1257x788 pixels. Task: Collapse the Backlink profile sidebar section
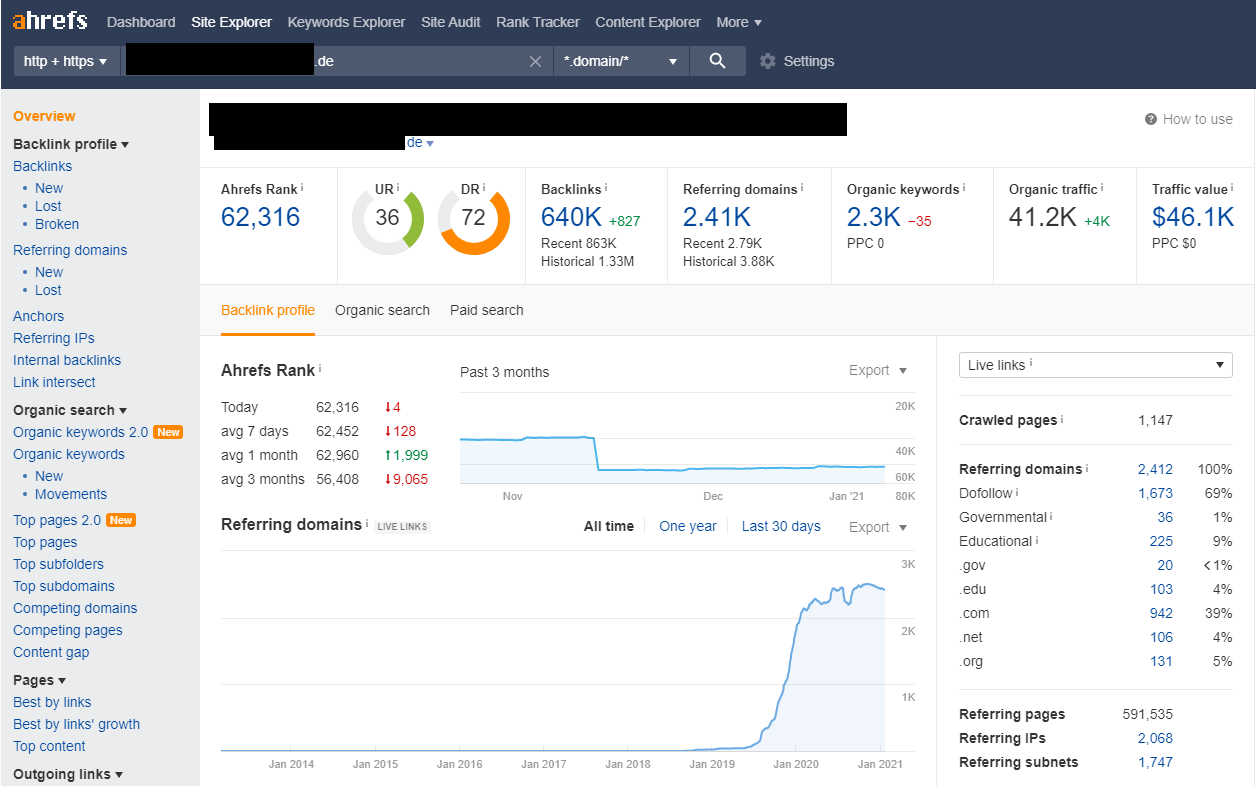coord(71,144)
